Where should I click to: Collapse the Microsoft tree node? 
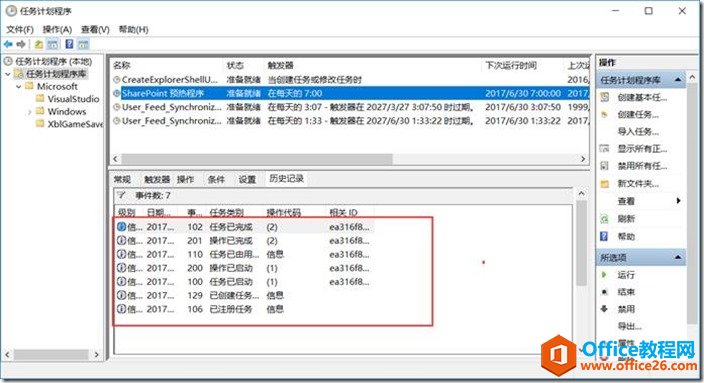click(19, 86)
